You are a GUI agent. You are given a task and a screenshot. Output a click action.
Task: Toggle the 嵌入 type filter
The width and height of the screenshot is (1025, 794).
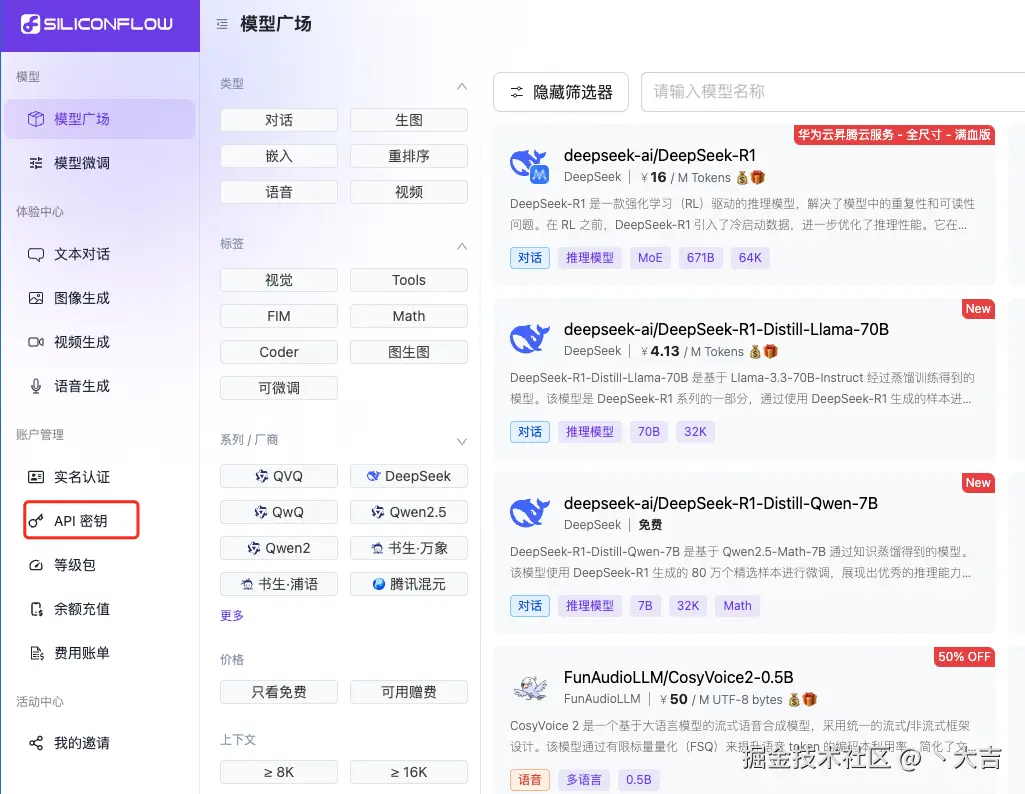(x=279, y=156)
